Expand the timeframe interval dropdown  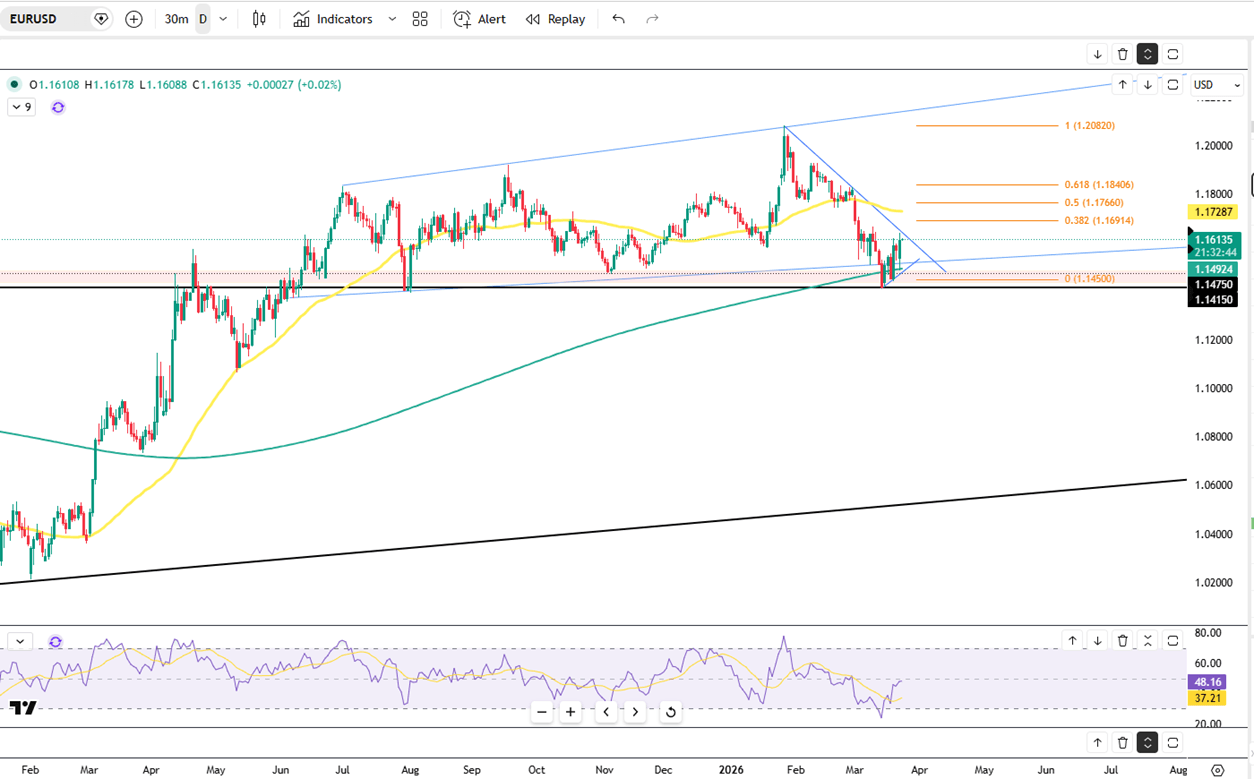(x=223, y=19)
